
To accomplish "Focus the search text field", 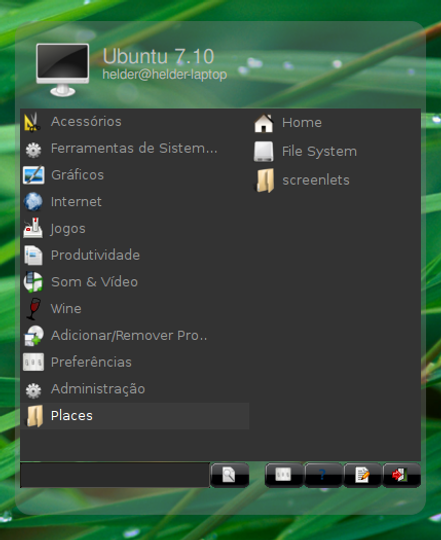I will tap(115, 475).
